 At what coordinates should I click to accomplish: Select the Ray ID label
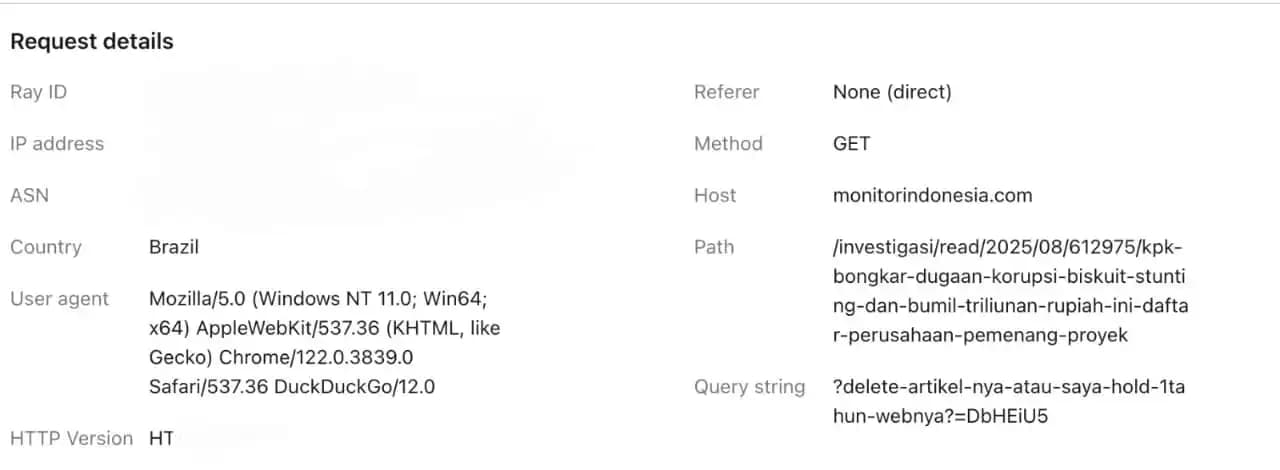click(39, 92)
